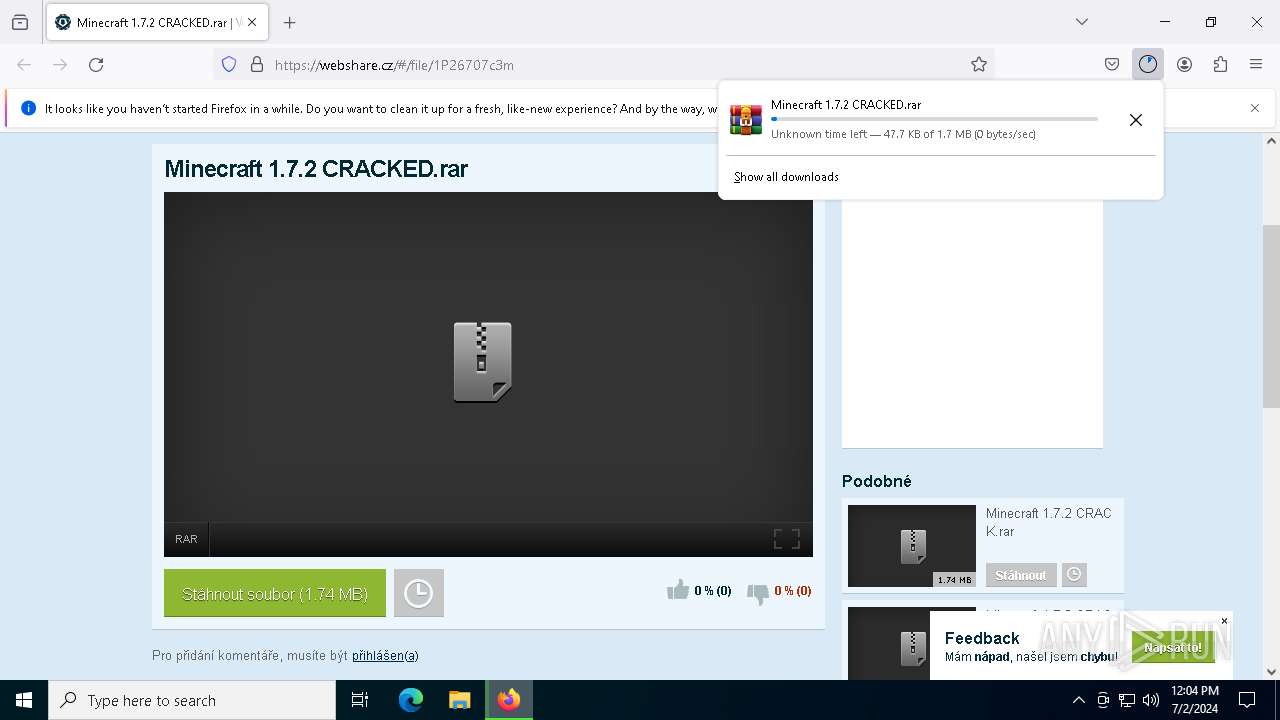Go forward to next page
1280x720 pixels.
coord(60,64)
